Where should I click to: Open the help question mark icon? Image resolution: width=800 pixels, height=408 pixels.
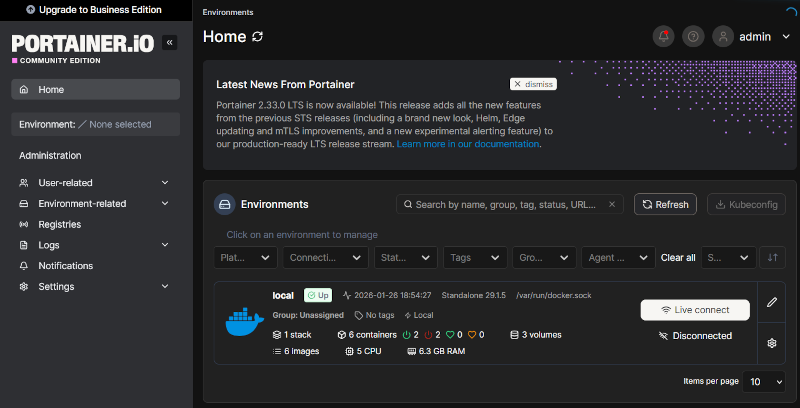693,37
